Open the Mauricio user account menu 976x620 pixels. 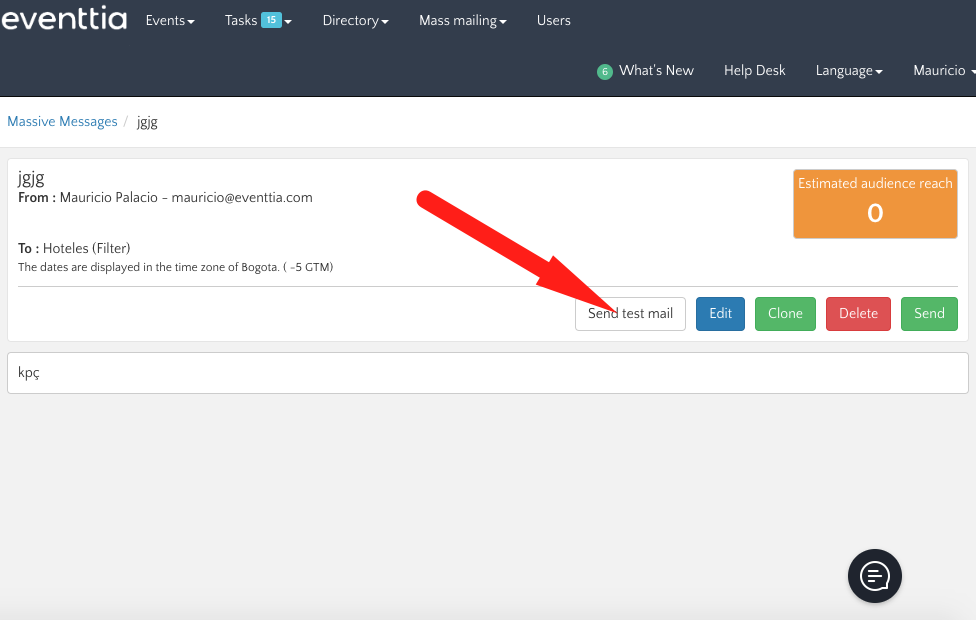[942, 71]
